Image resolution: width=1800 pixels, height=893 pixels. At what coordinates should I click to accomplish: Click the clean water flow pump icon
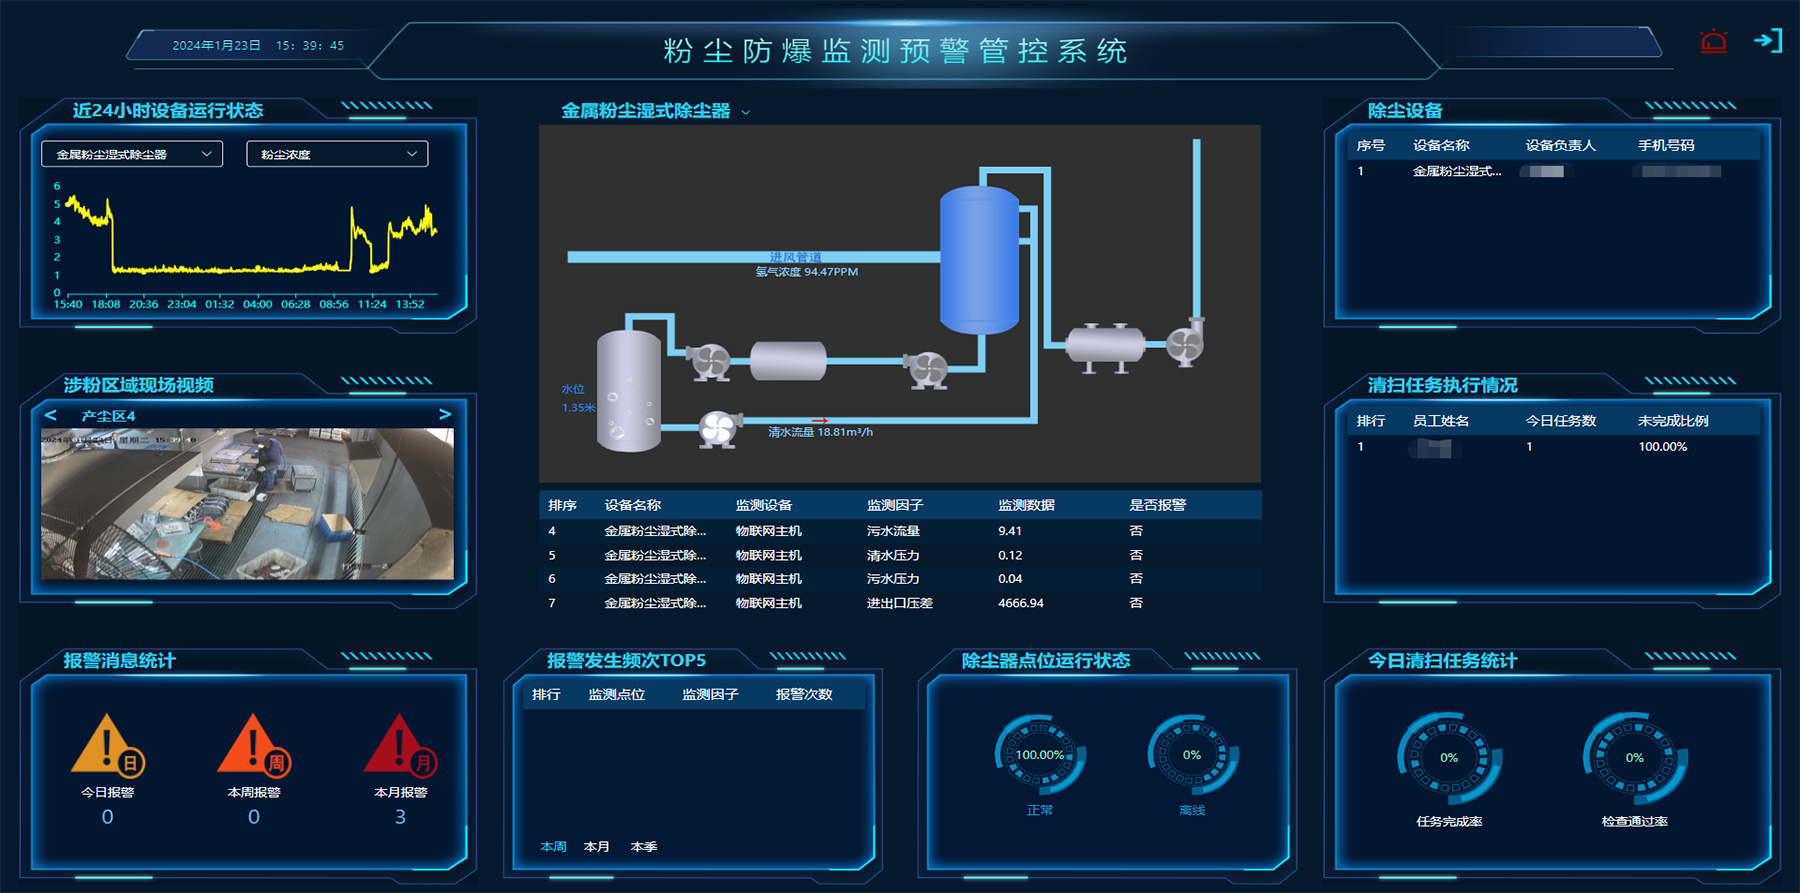718,429
